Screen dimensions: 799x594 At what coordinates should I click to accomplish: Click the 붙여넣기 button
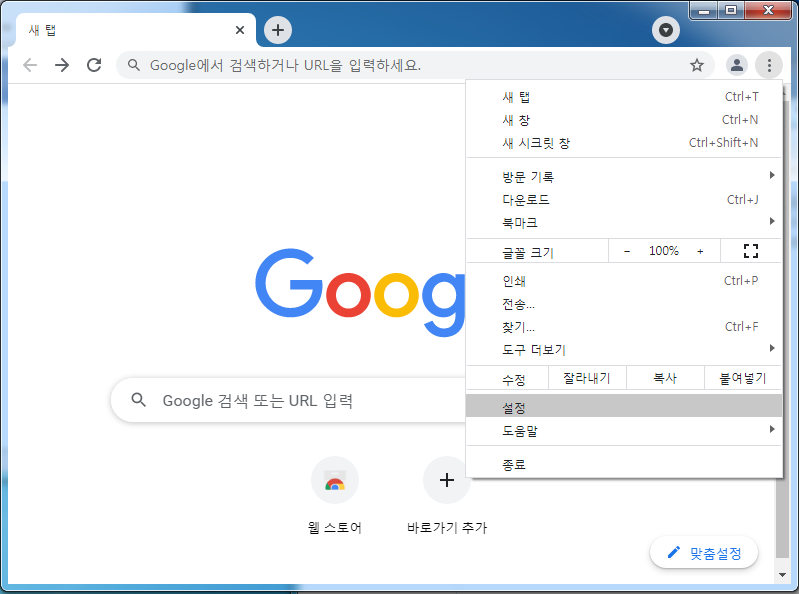[x=743, y=378]
